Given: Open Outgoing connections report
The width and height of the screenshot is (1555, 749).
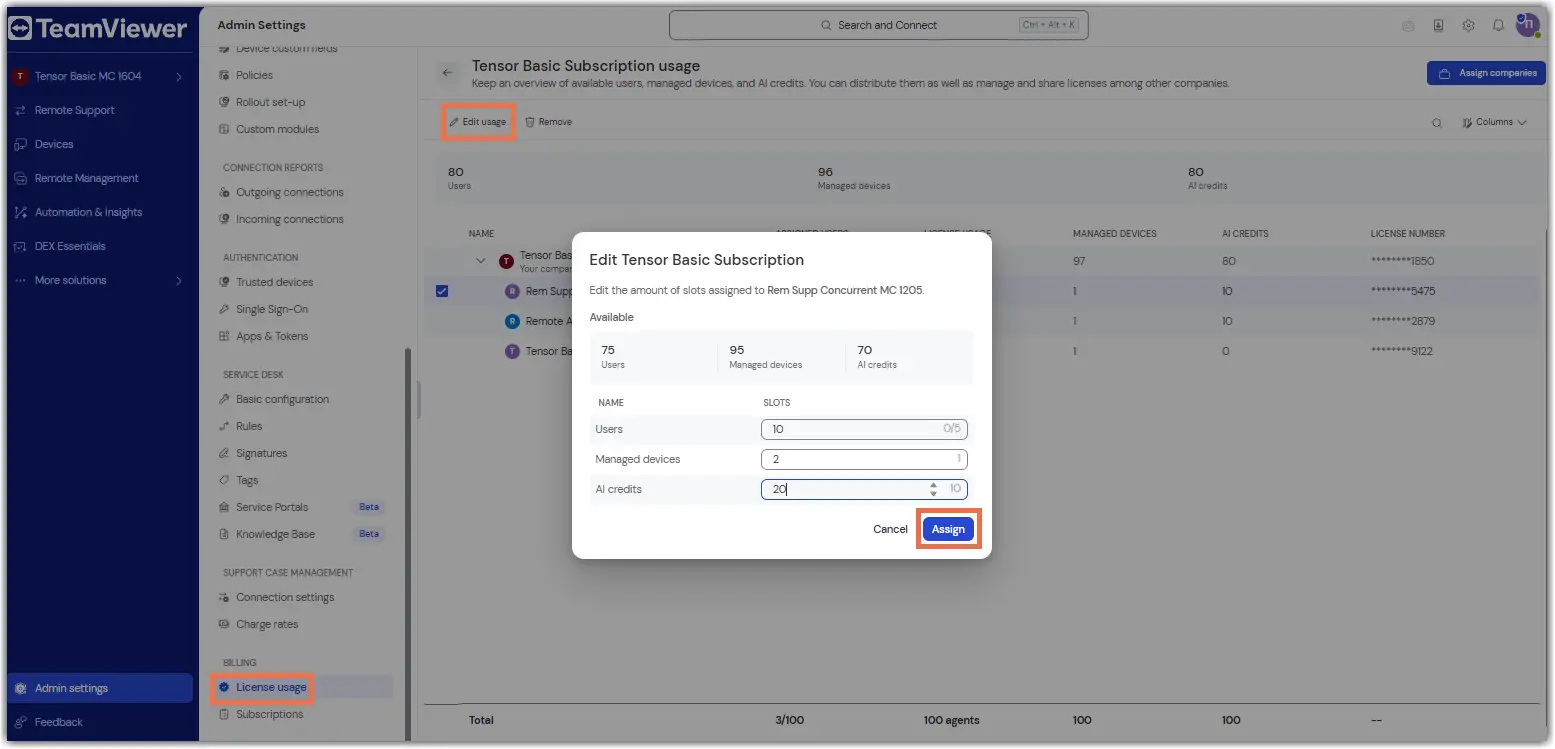Looking at the screenshot, I should [x=289, y=192].
